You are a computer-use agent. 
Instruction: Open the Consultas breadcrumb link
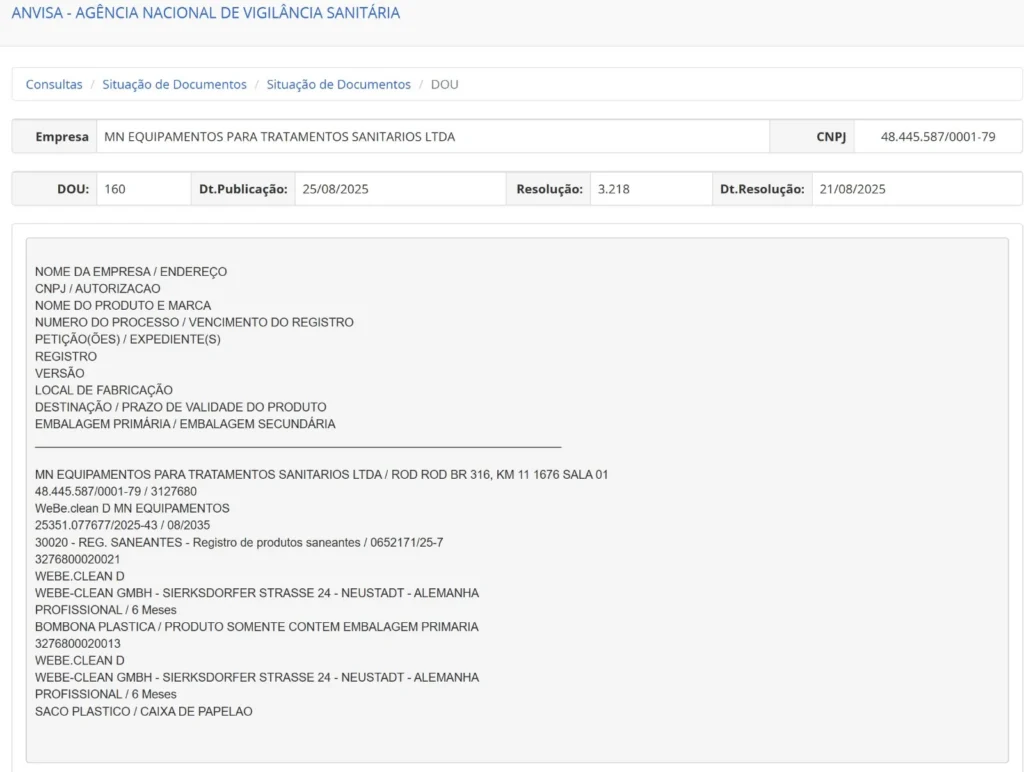point(54,85)
